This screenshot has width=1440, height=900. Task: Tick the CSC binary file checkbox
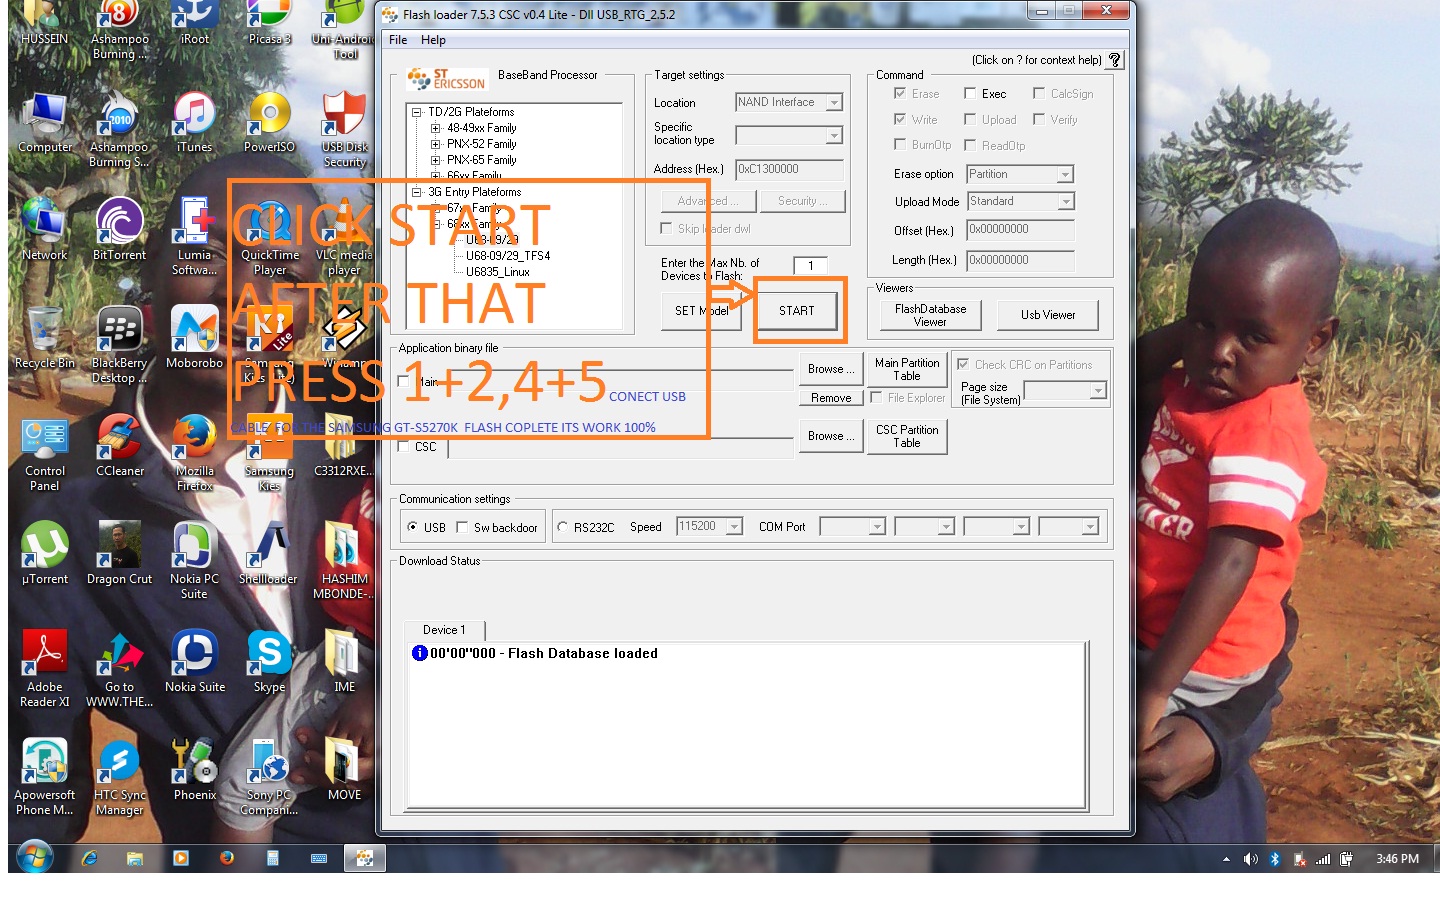[x=404, y=447]
